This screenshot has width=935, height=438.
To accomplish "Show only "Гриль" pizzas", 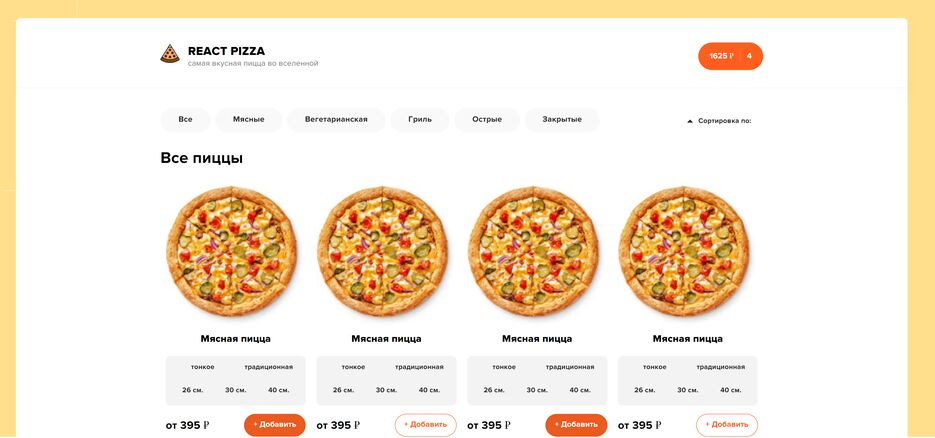I will coord(420,120).
